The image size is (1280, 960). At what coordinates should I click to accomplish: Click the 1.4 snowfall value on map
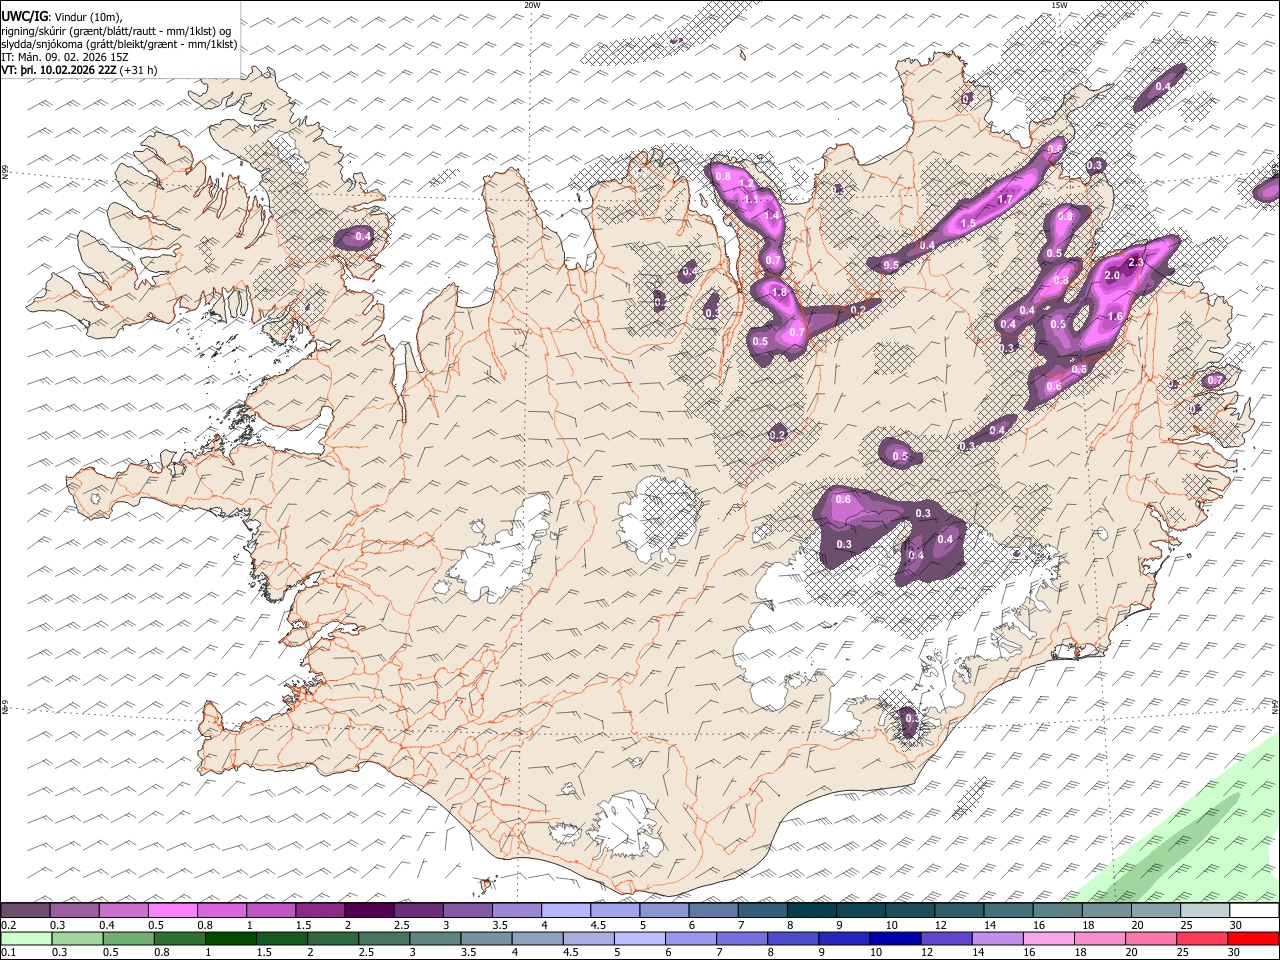click(x=771, y=215)
